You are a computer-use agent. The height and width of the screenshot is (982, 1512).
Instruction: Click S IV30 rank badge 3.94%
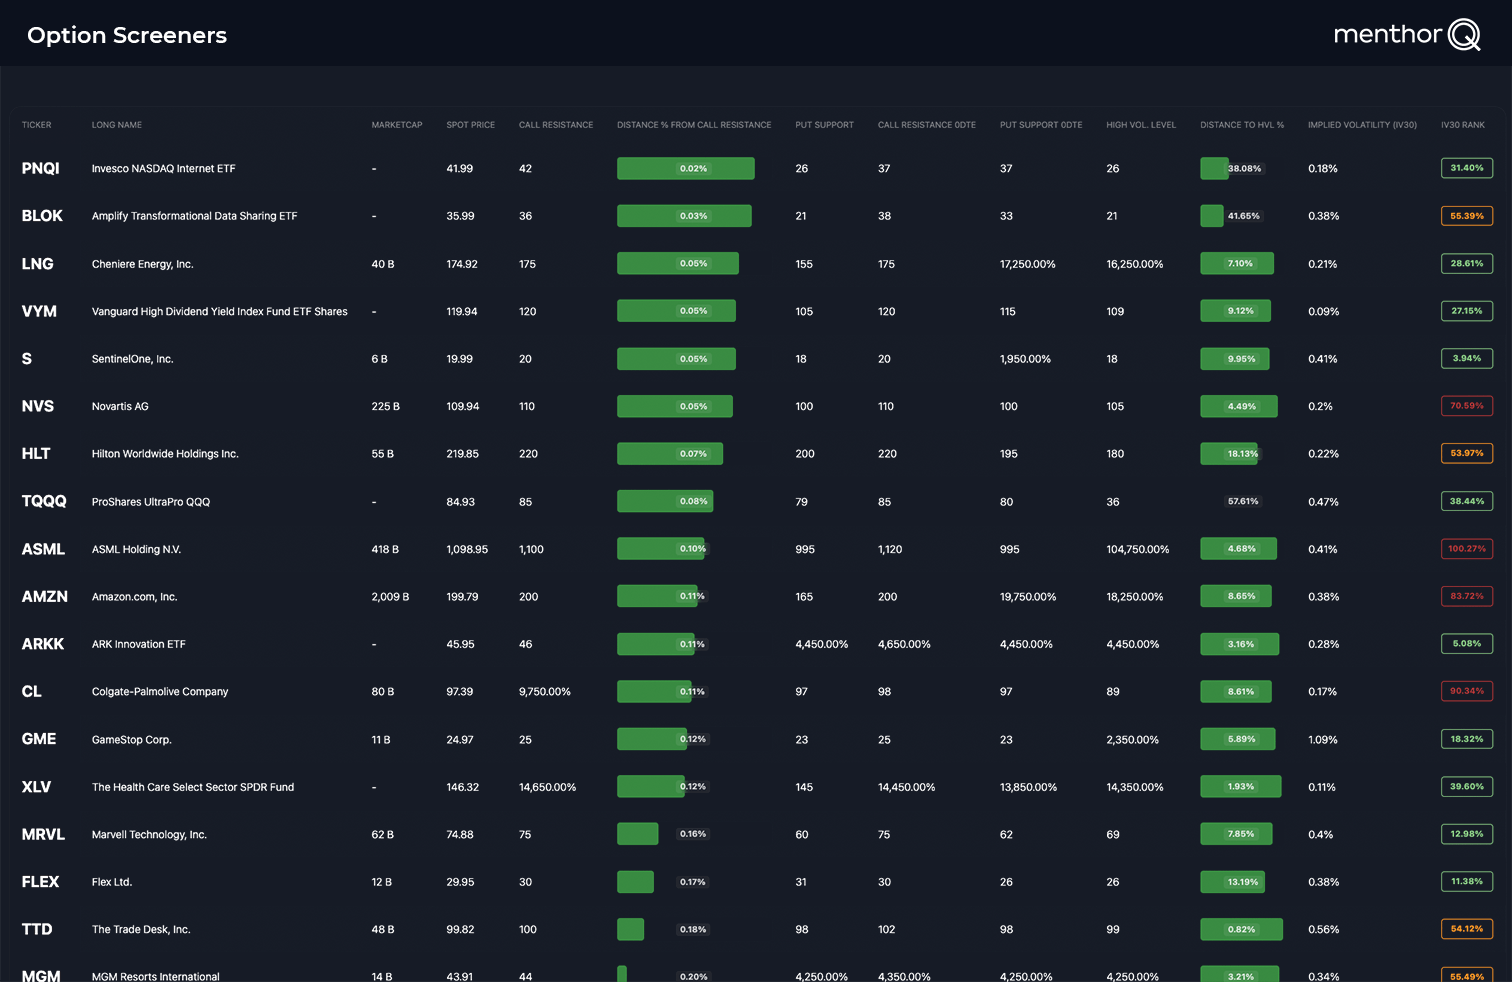(x=1467, y=358)
